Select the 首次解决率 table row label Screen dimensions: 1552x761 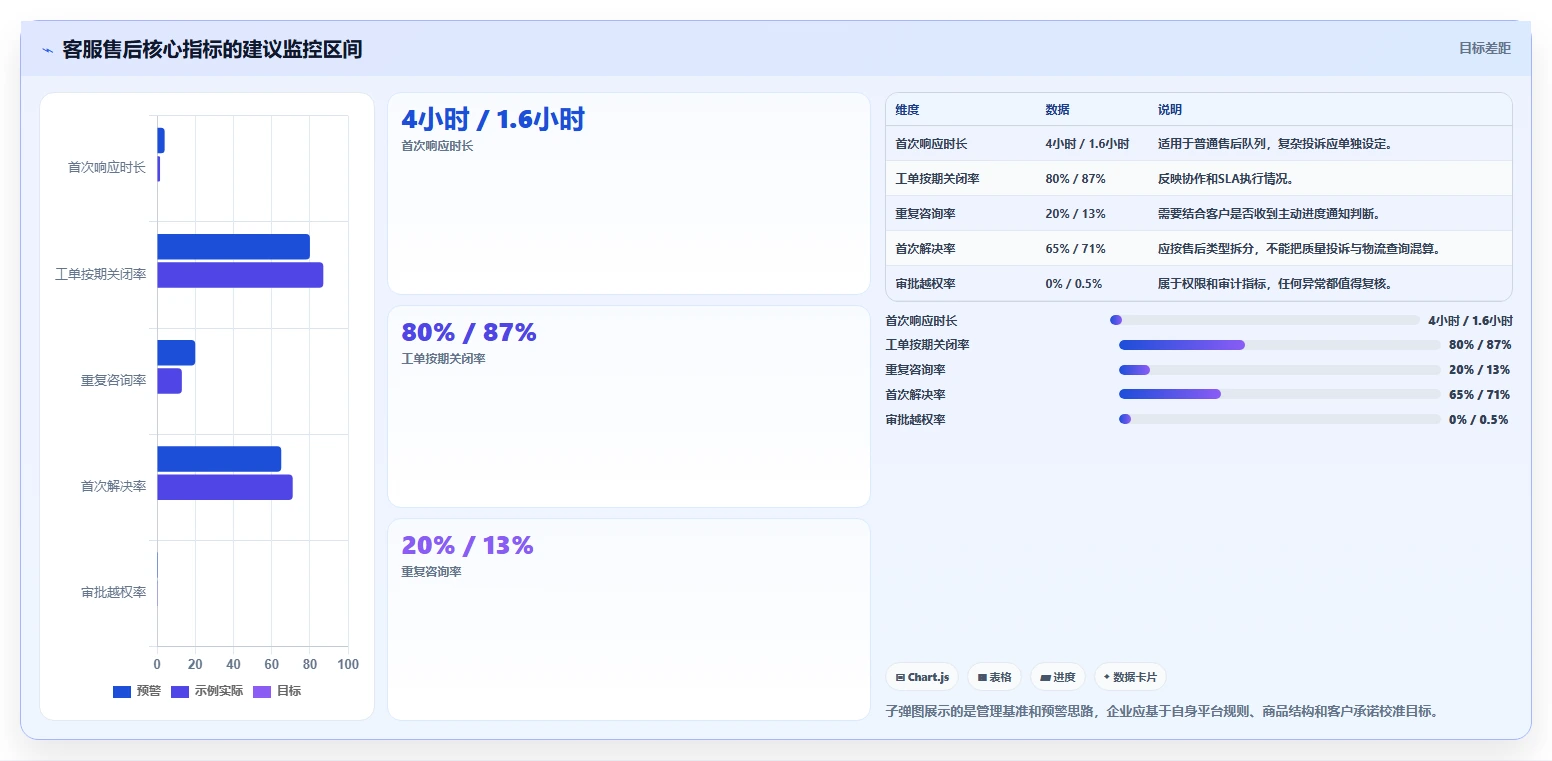tap(925, 249)
